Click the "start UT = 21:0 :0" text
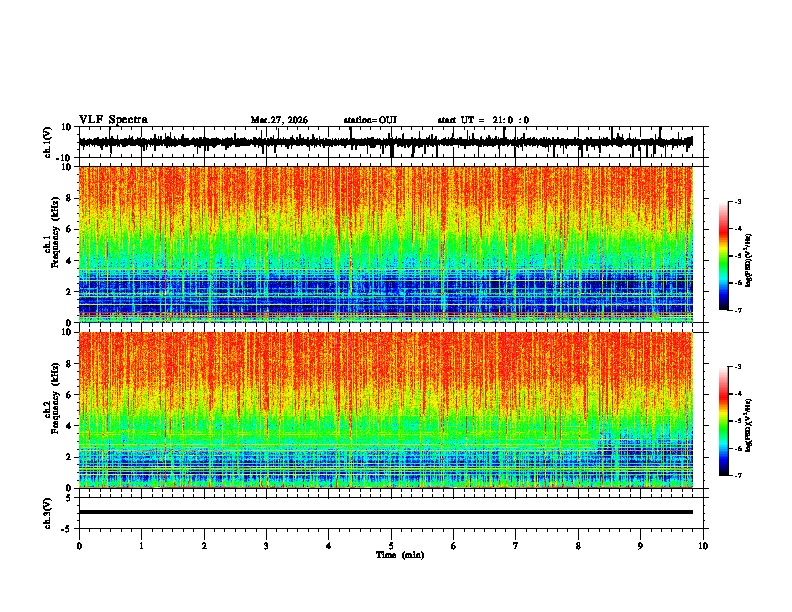The height and width of the screenshot is (612, 792). pos(483,120)
